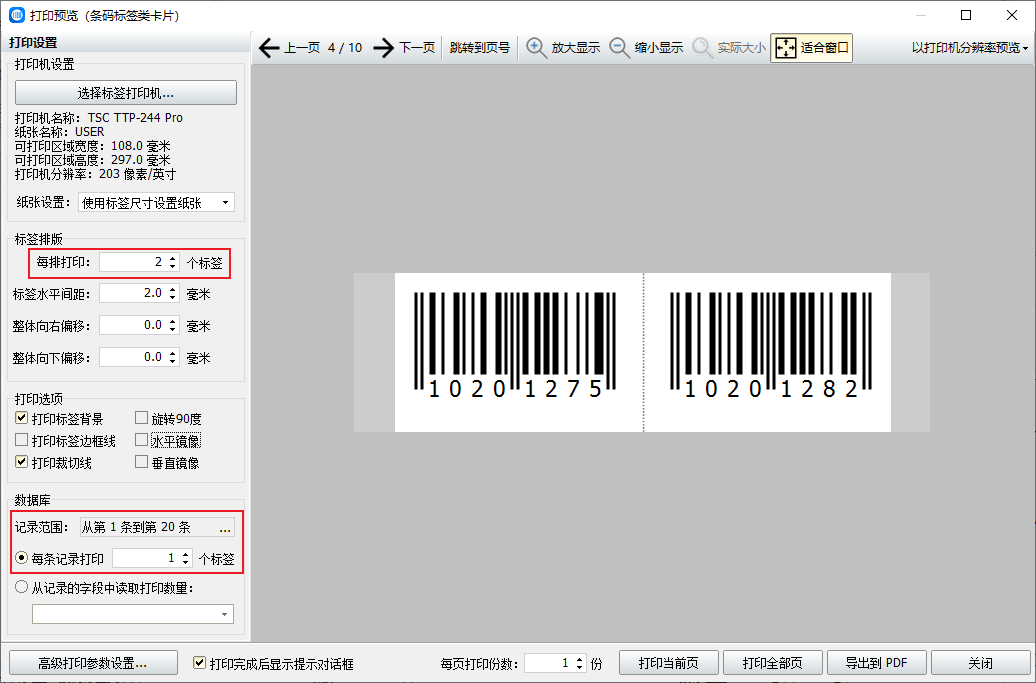Enable 打印标签边框线 checkbox

point(22,440)
